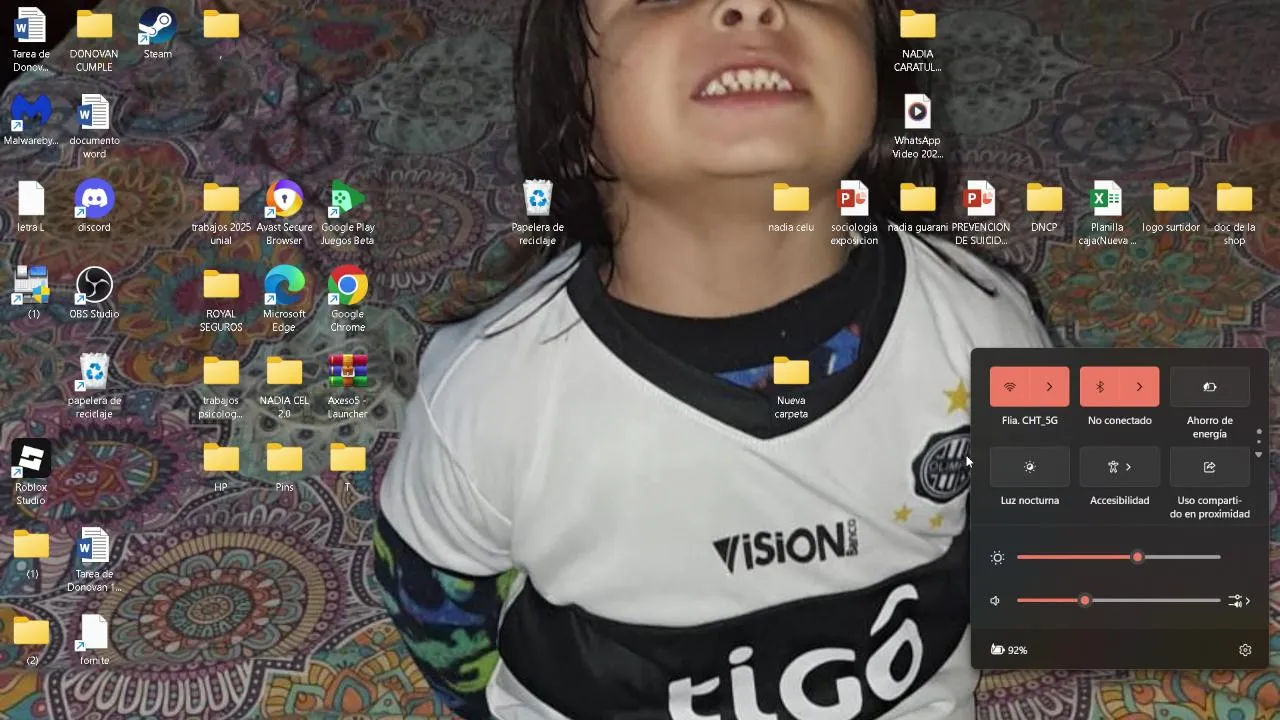Select the 'trabajos psicolog...' folder
1280x720 pixels.
coord(221,387)
